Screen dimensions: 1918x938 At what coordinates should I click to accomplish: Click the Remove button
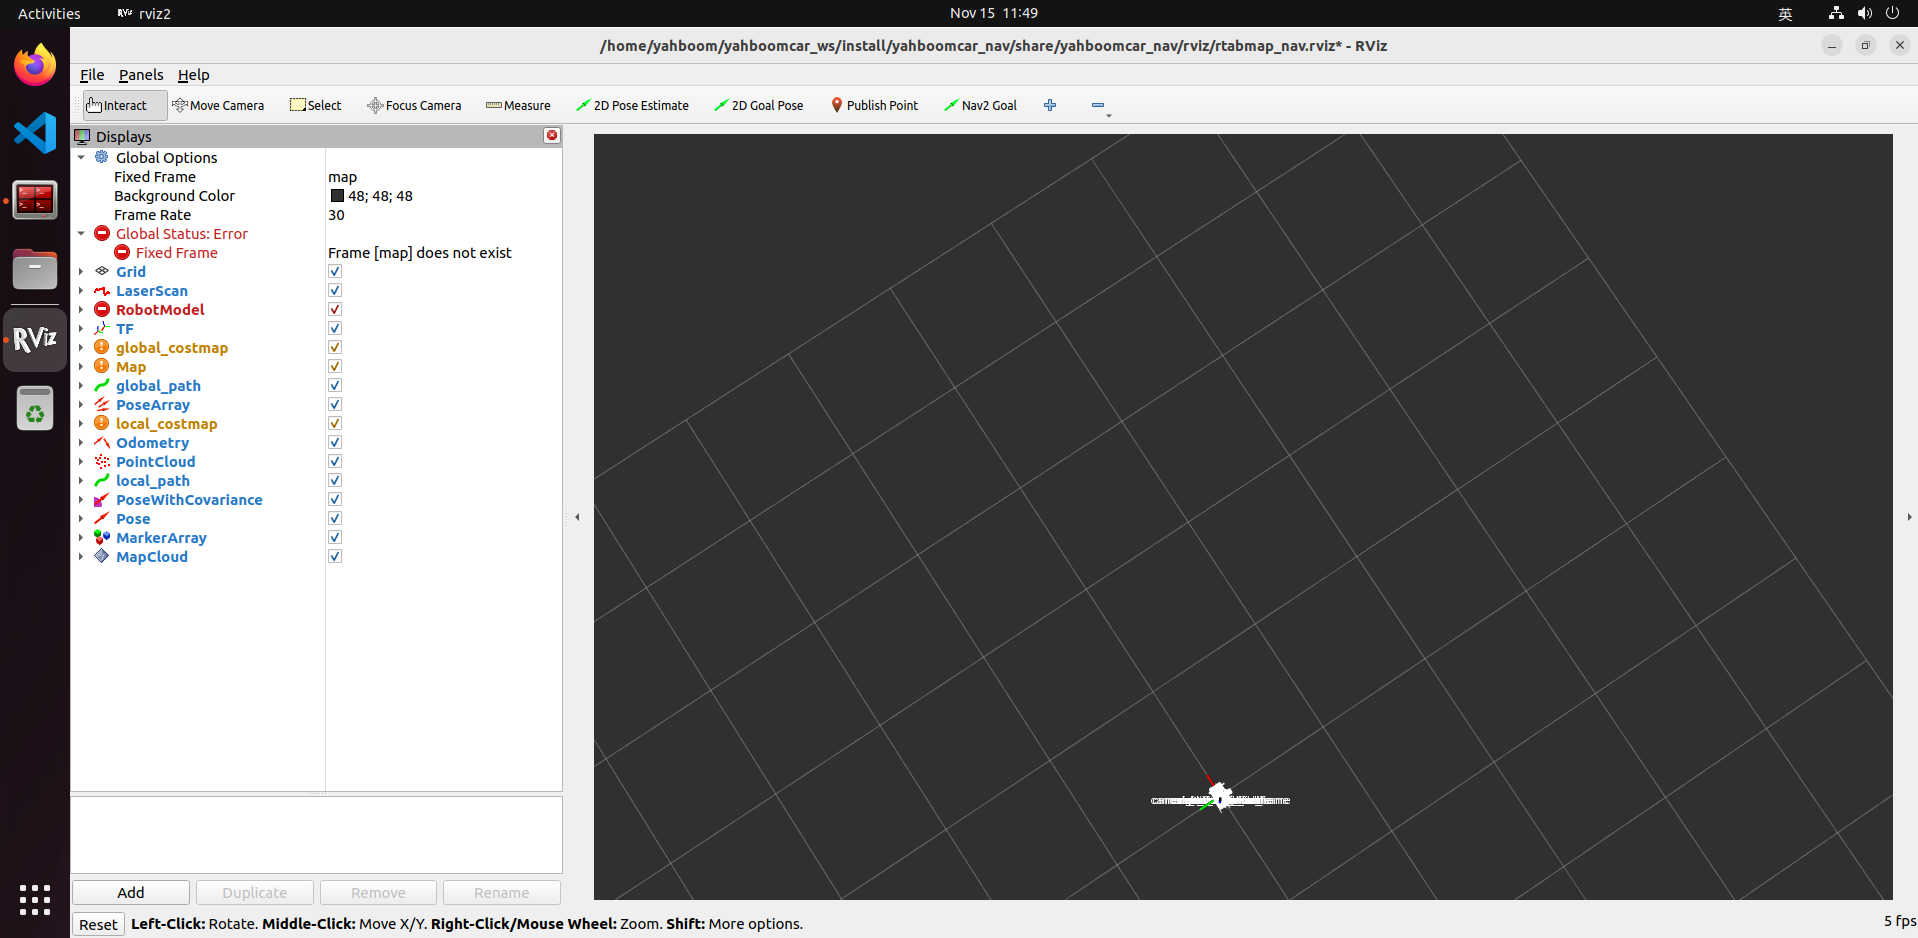tap(378, 892)
